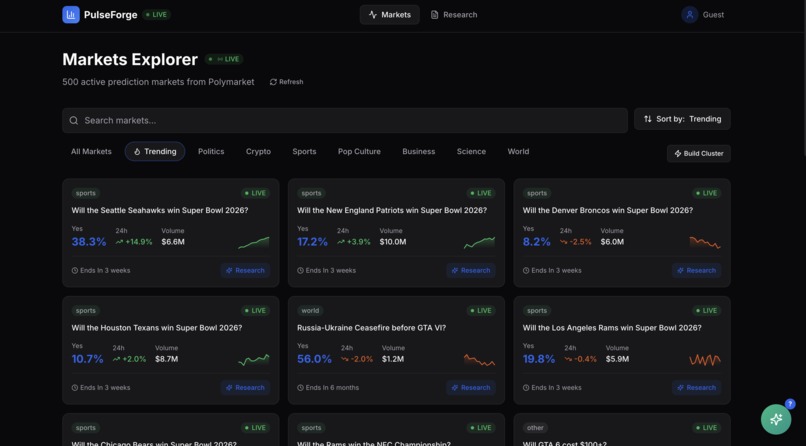Click the refresh arrows icon

(273, 82)
